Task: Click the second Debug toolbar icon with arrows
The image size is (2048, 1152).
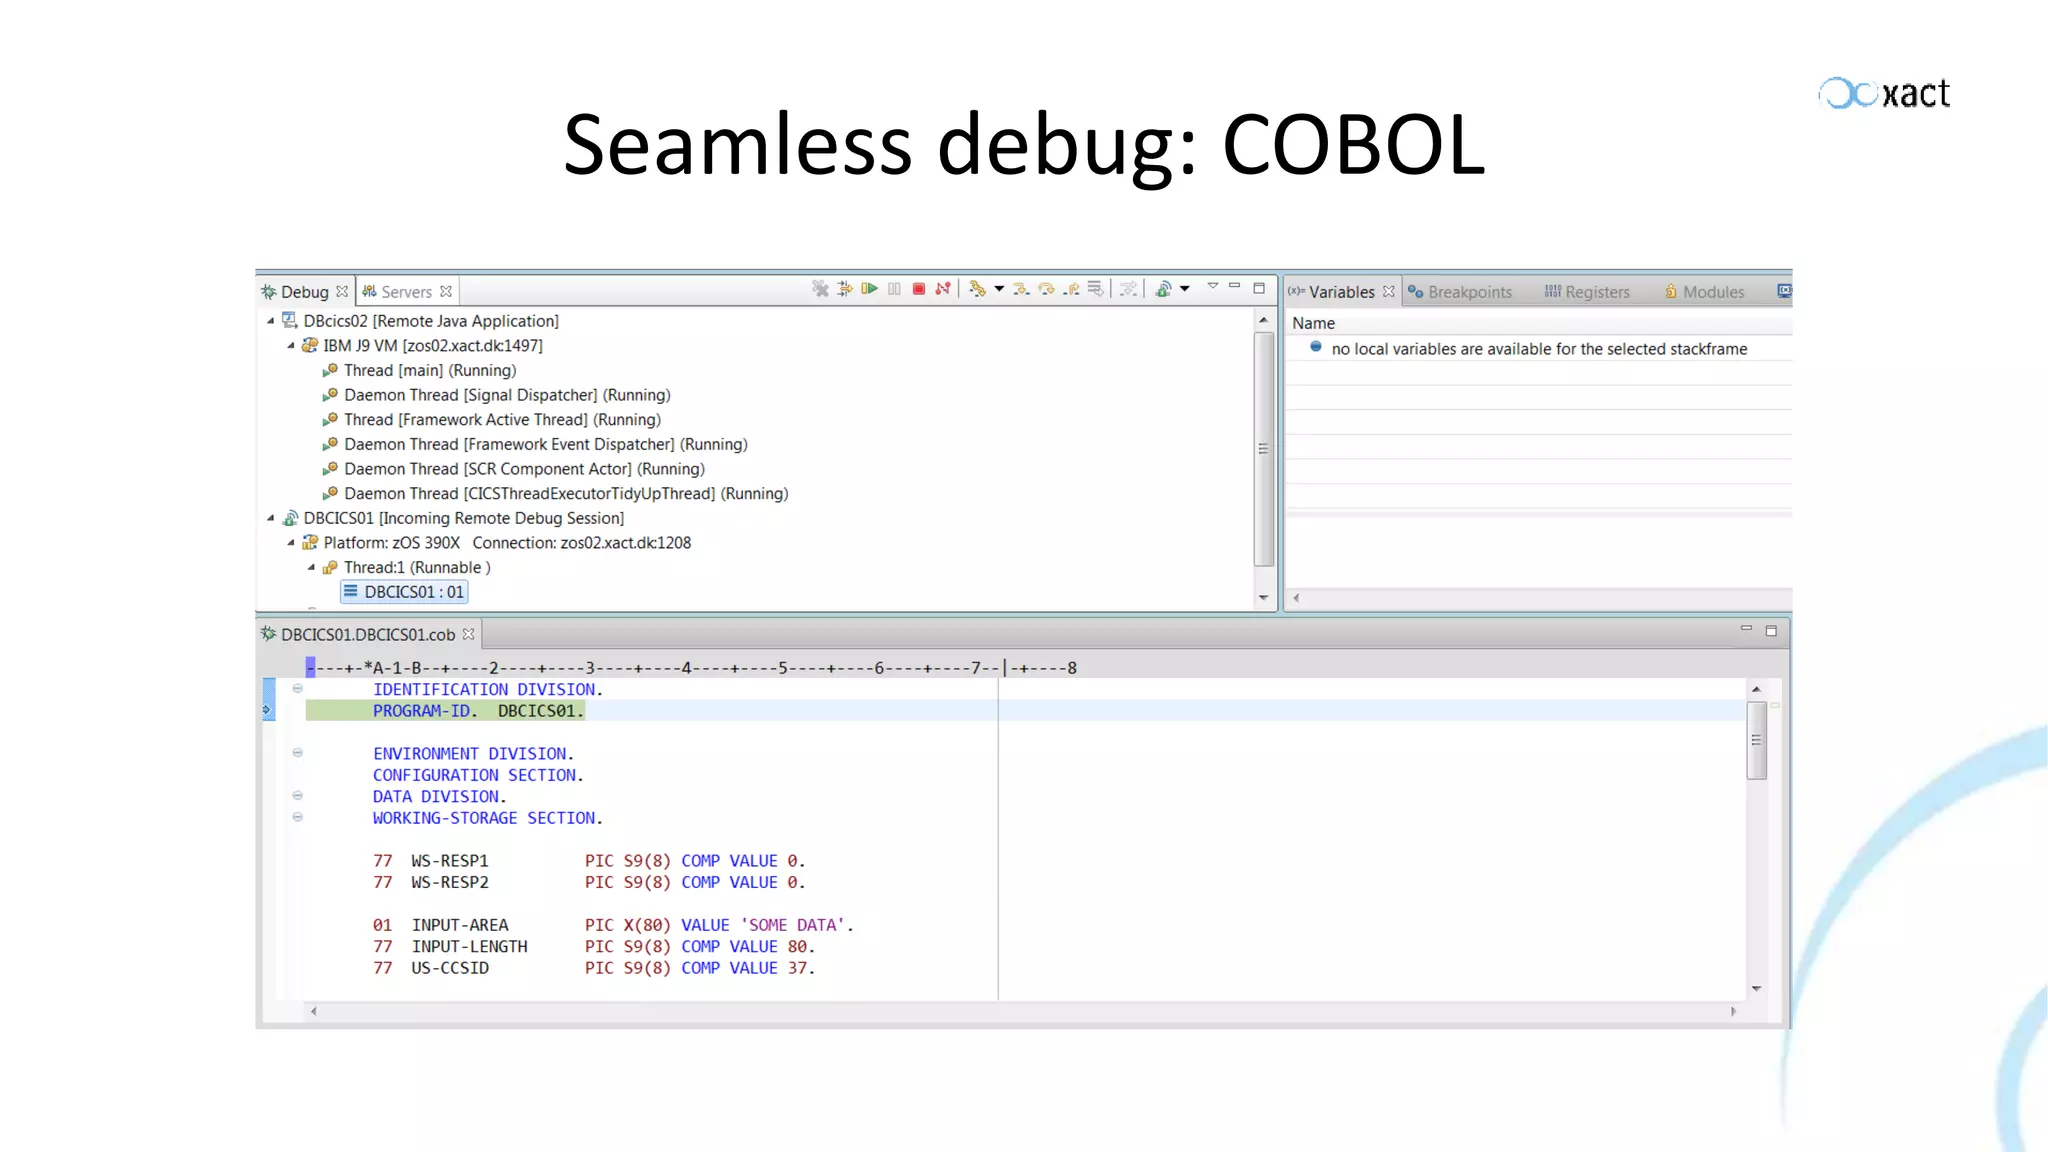Action: 845,289
